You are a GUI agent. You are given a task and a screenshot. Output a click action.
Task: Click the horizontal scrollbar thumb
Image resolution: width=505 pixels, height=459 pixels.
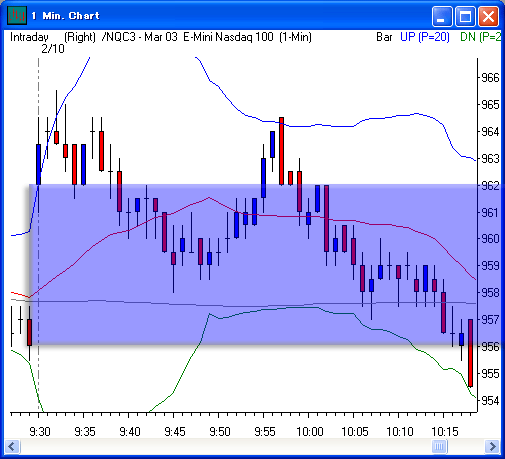pyautogui.click(x=439, y=446)
